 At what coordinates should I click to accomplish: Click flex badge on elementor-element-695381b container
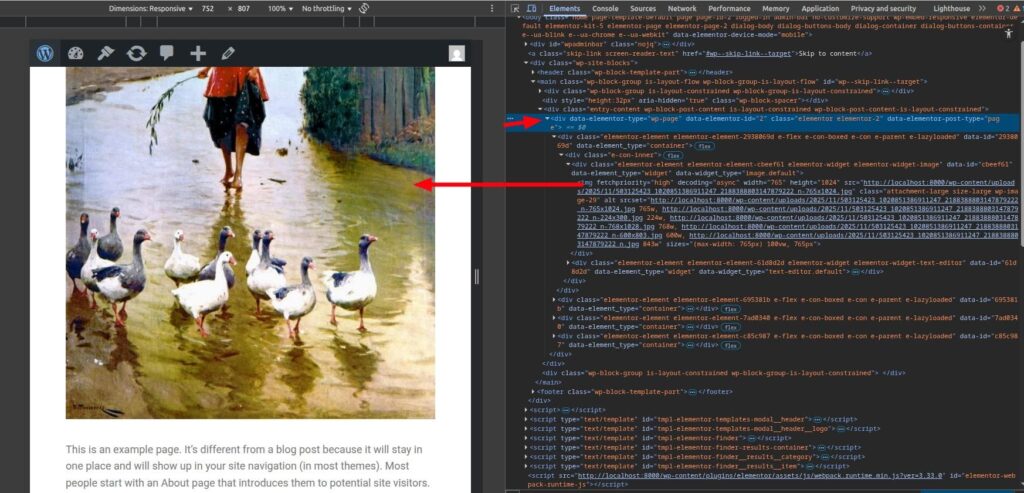pos(729,308)
